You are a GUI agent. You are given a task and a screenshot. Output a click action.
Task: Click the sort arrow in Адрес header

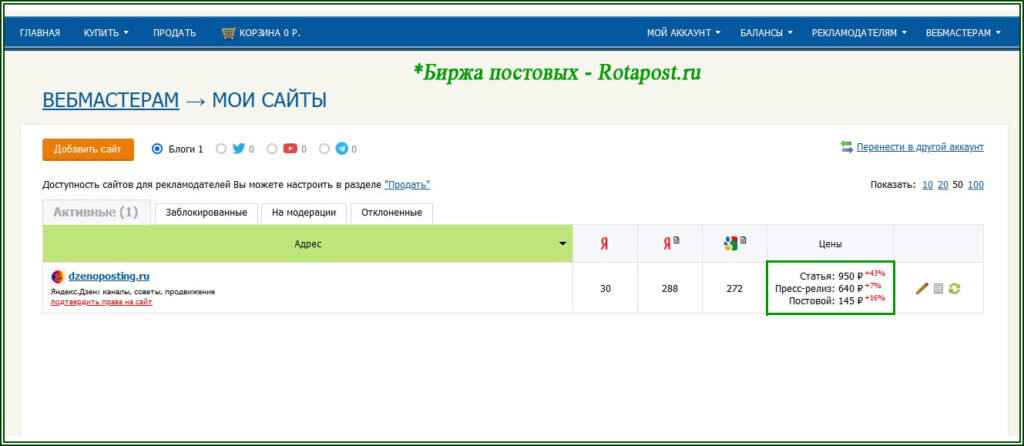click(562, 244)
